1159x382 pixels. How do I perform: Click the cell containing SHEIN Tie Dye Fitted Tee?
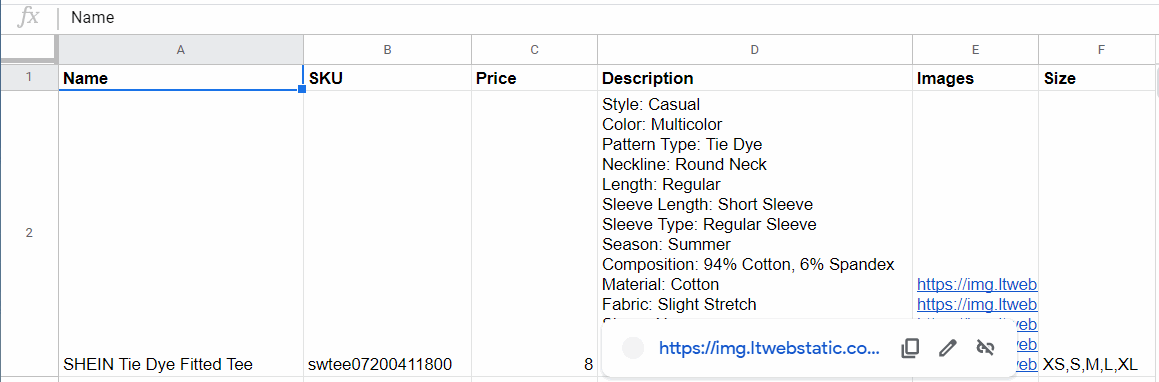(180, 233)
